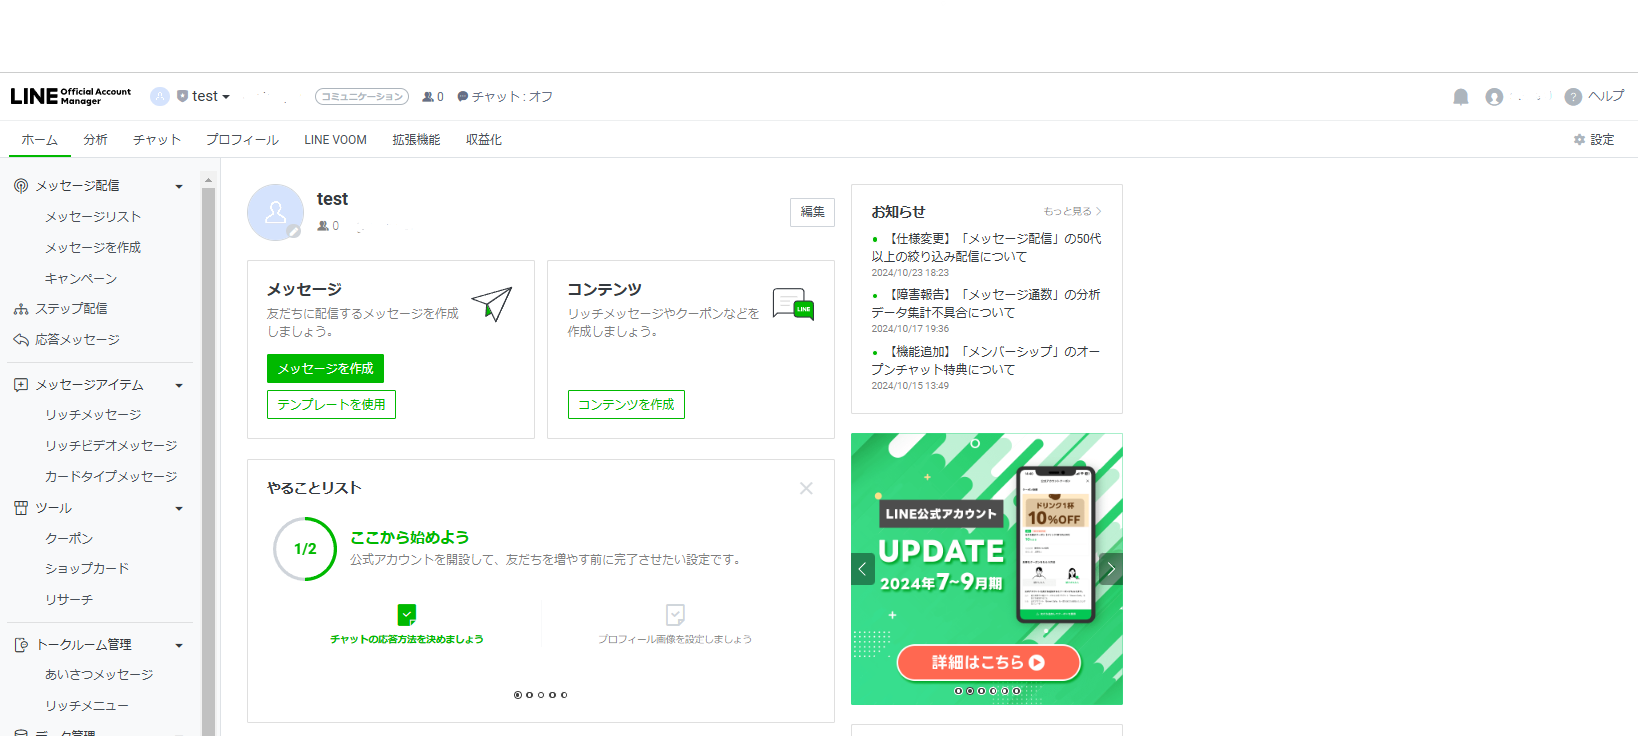Click the コンテンツを作成 button
The image size is (1638, 736).
click(626, 404)
